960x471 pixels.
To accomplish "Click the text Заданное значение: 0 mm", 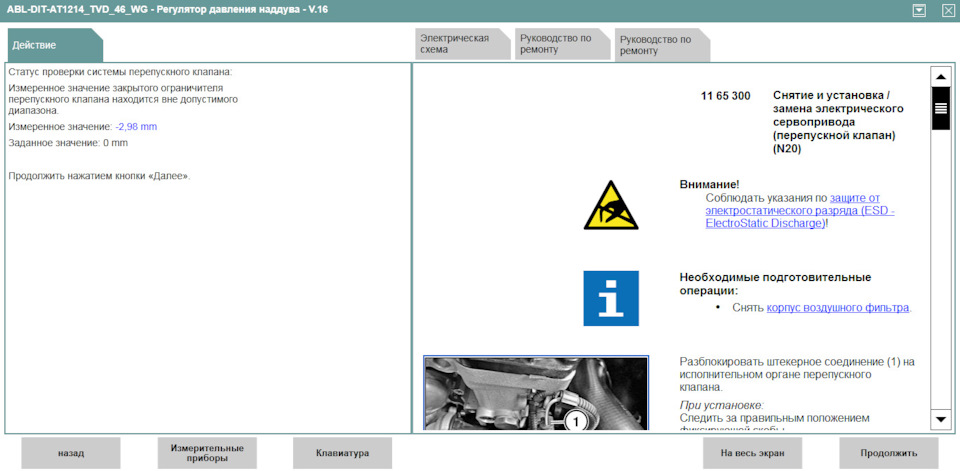I will [x=68, y=143].
